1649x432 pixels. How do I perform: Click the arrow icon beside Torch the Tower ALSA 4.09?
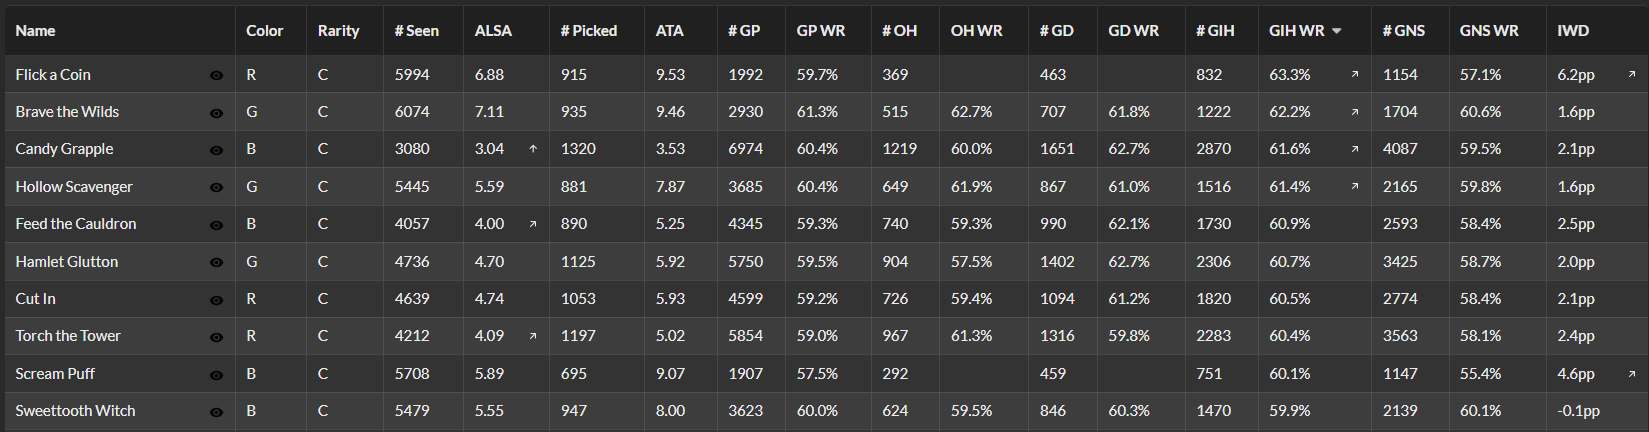533,336
